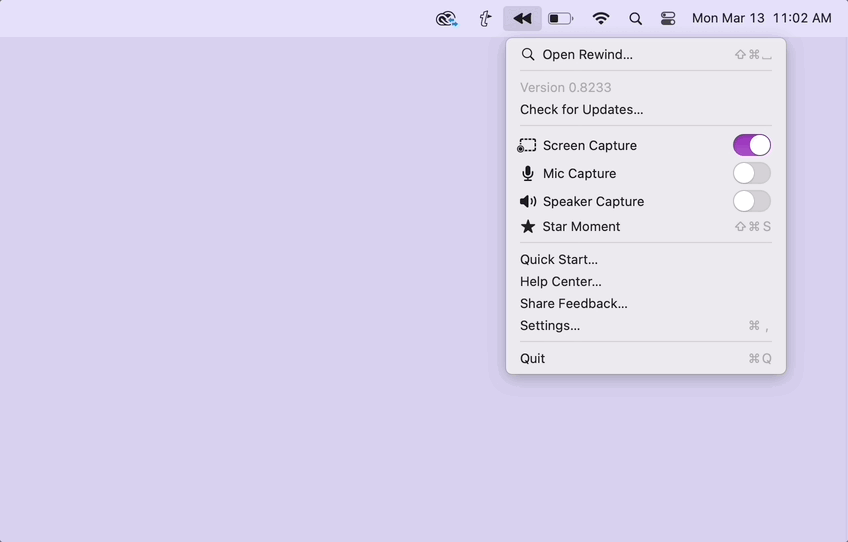
Task: Click the magnifier icon beside Open Rewind
Action: [528, 54]
